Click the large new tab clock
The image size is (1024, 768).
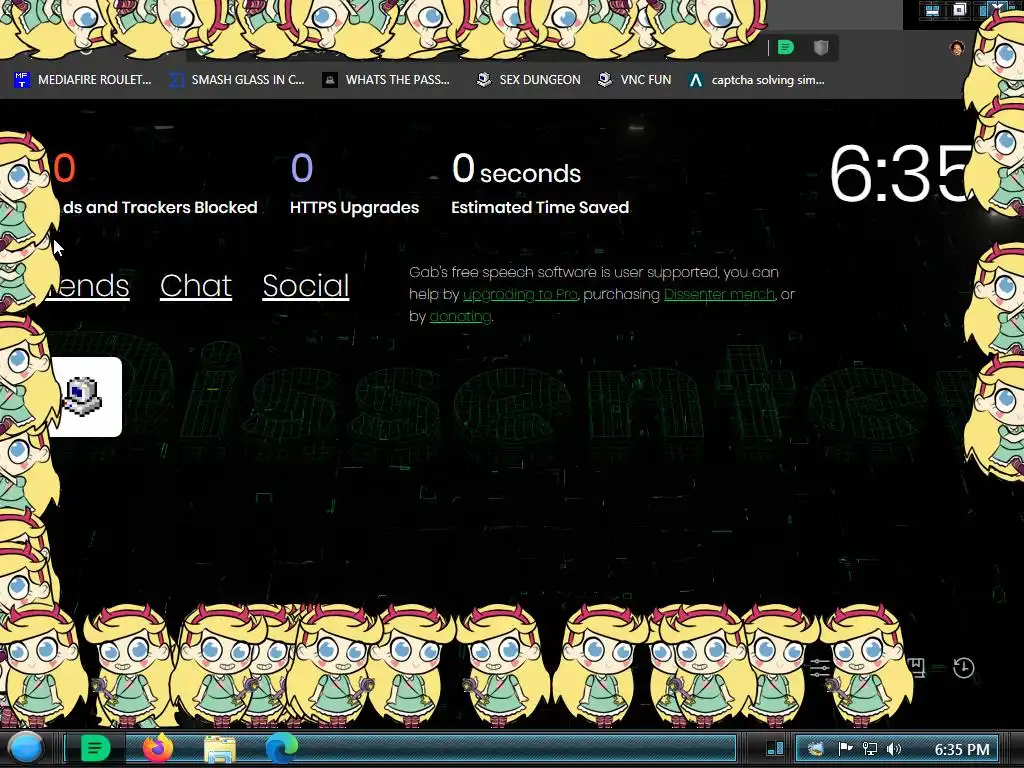tap(901, 173)
